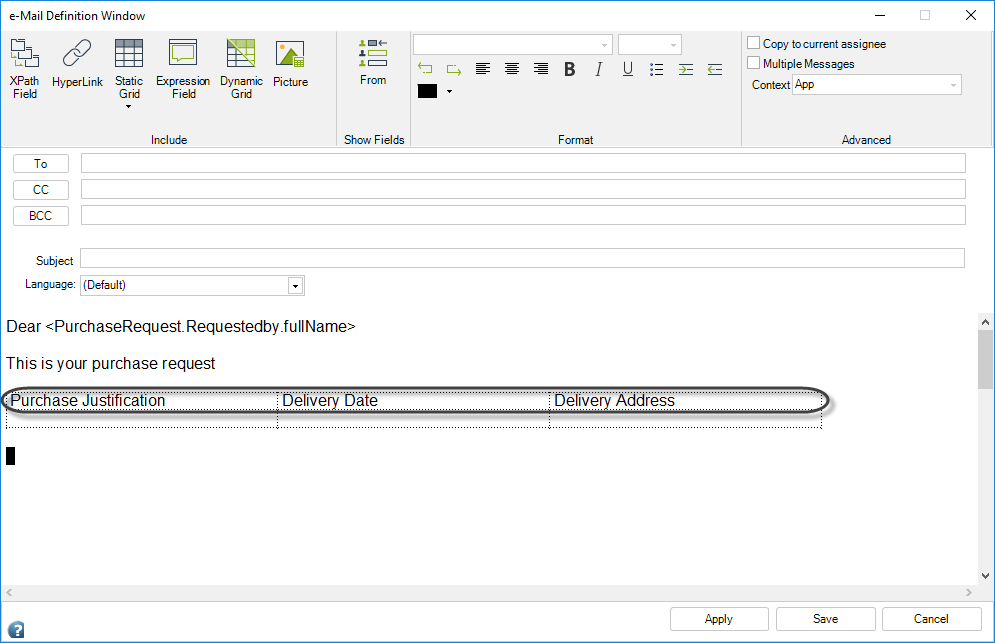Image resolution: width=995 pixels, height=643 pixels.
Task: Insert an XPath Field
Action: tap(25, 69)
